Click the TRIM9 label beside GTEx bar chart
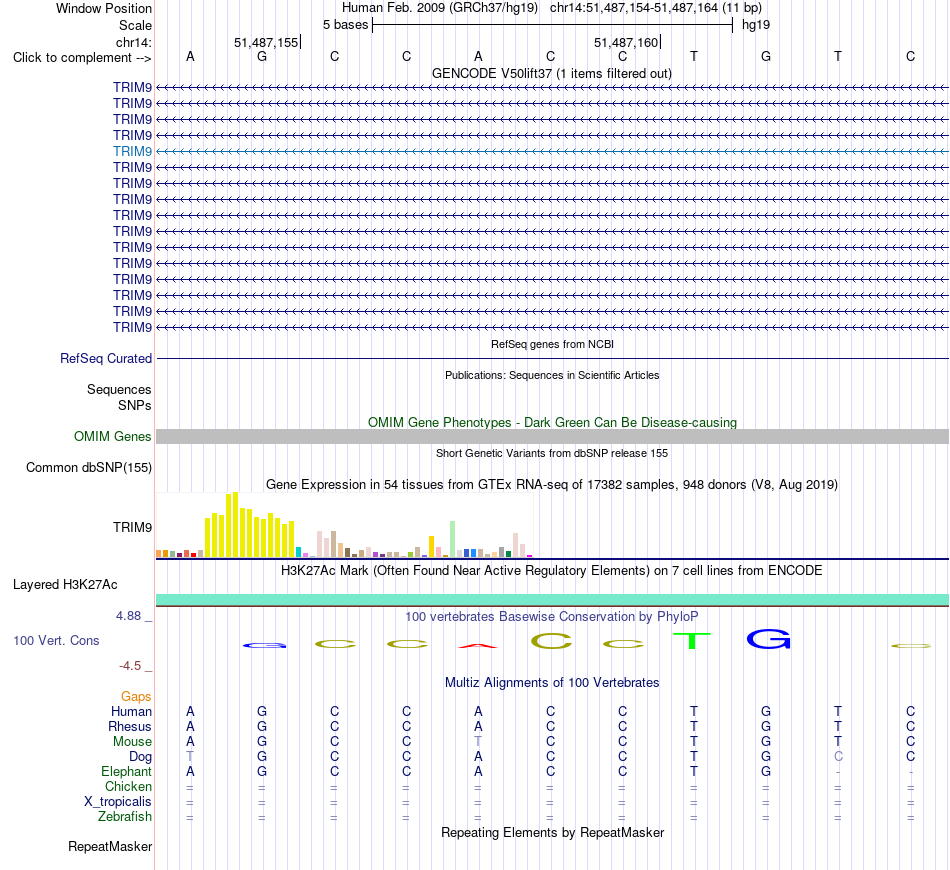950x870 pixels. (x=132, y=528)
